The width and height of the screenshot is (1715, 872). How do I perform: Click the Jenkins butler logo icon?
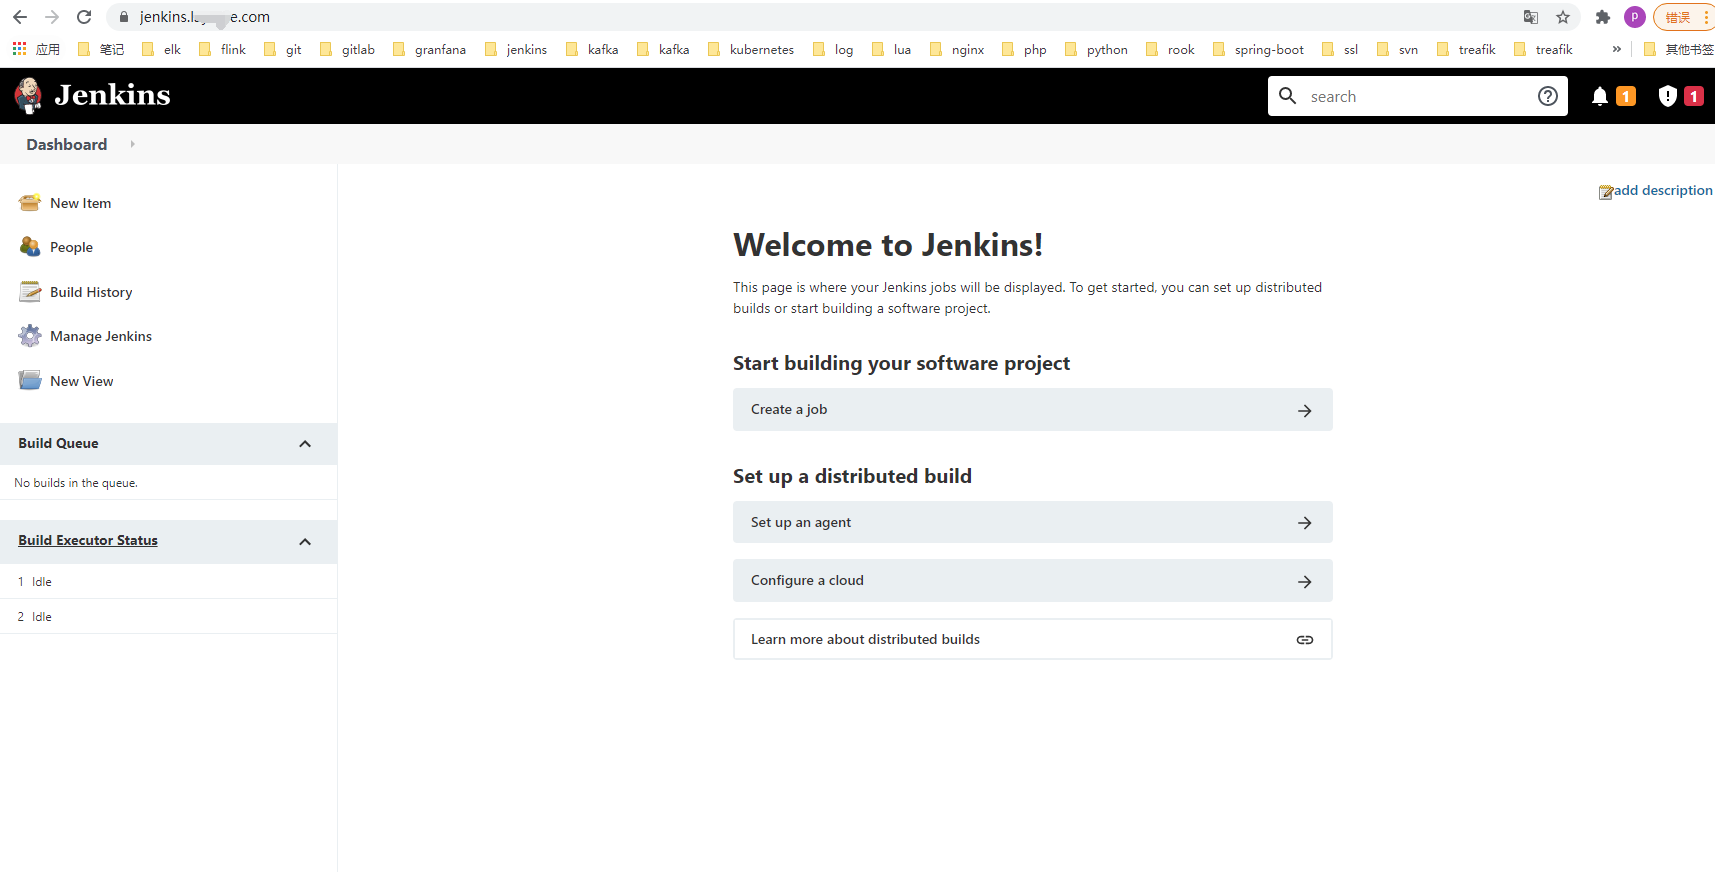28,96
